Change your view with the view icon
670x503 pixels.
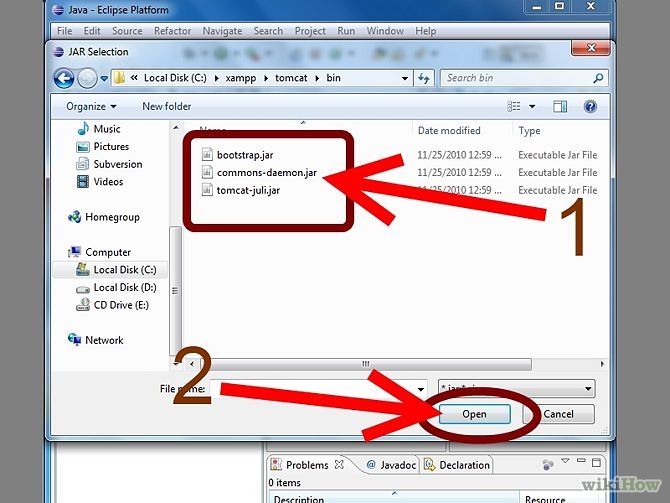[514, 106]
